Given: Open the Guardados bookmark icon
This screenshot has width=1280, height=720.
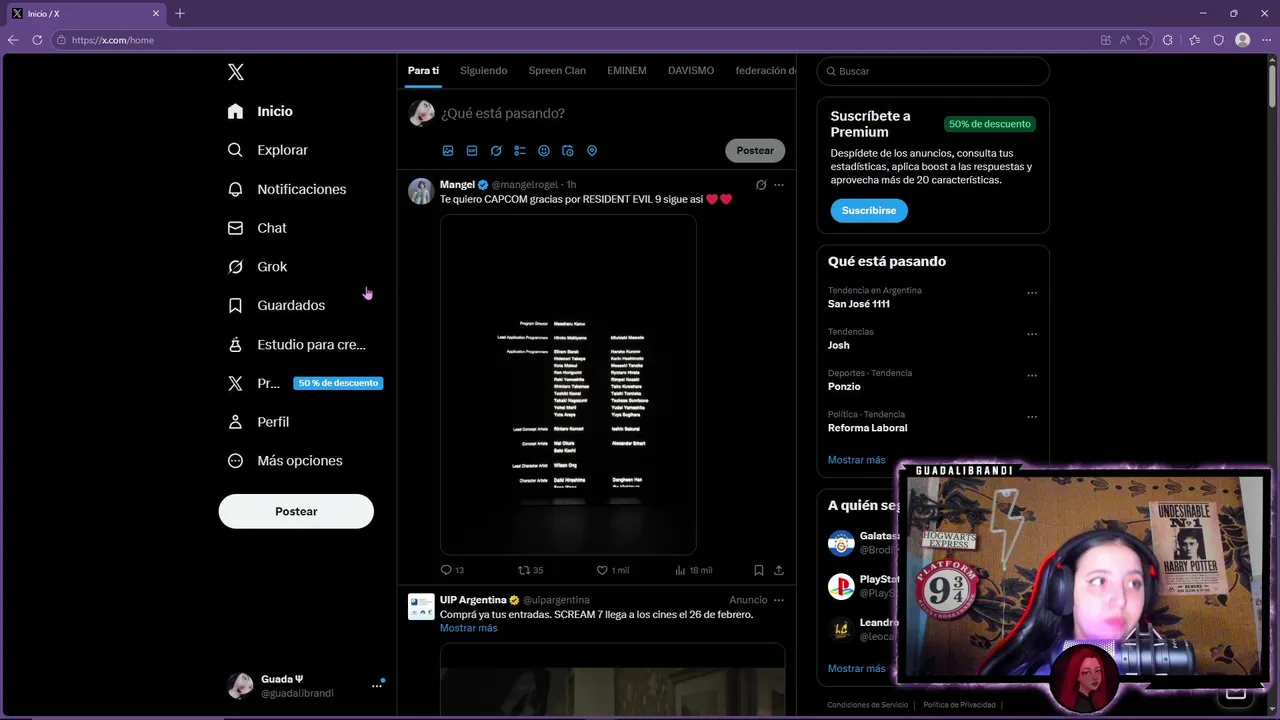Looking at the screenshot, I should pos(235,305).
